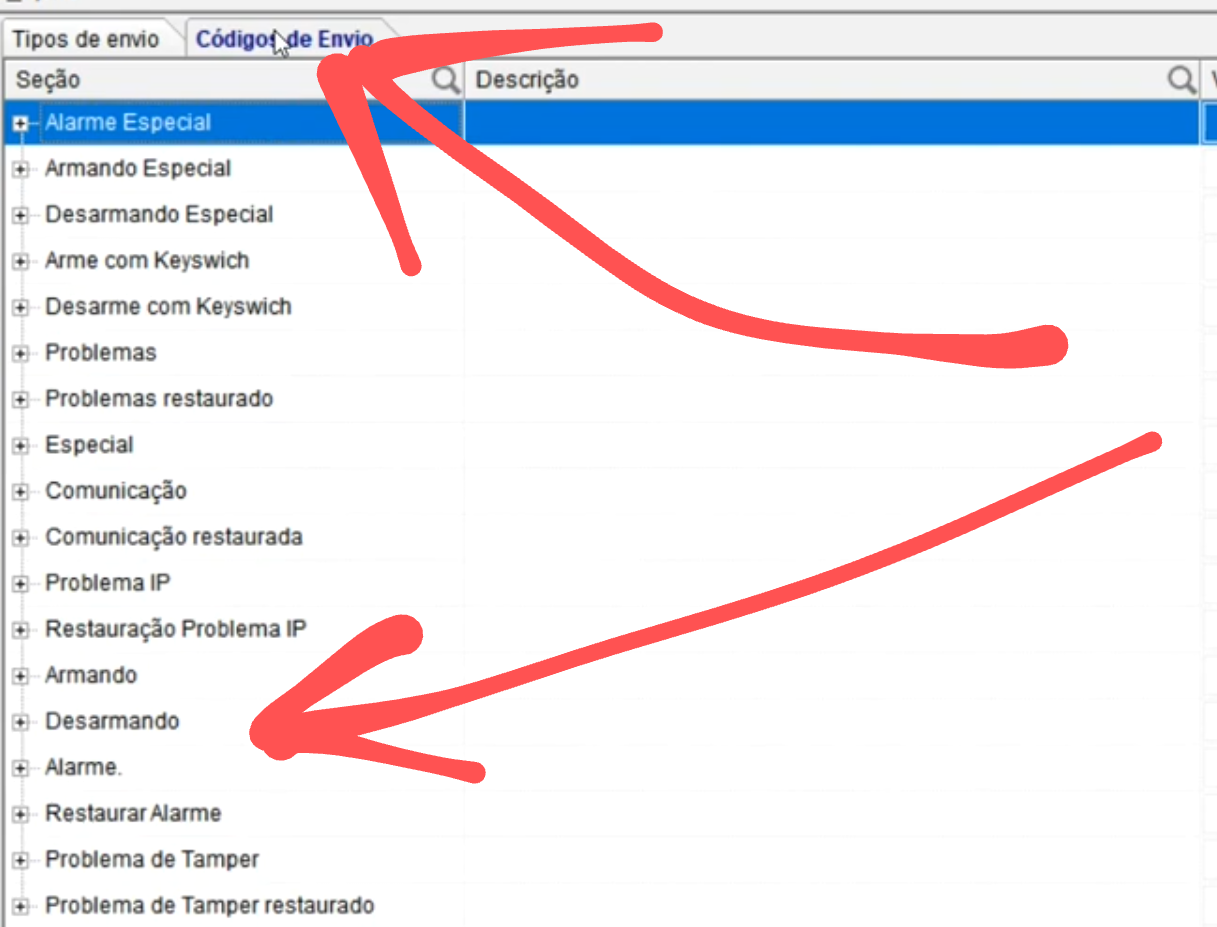Expand the Problema IP node
This screenshot has height=927, width=1217.
click(x=20, y=583)
